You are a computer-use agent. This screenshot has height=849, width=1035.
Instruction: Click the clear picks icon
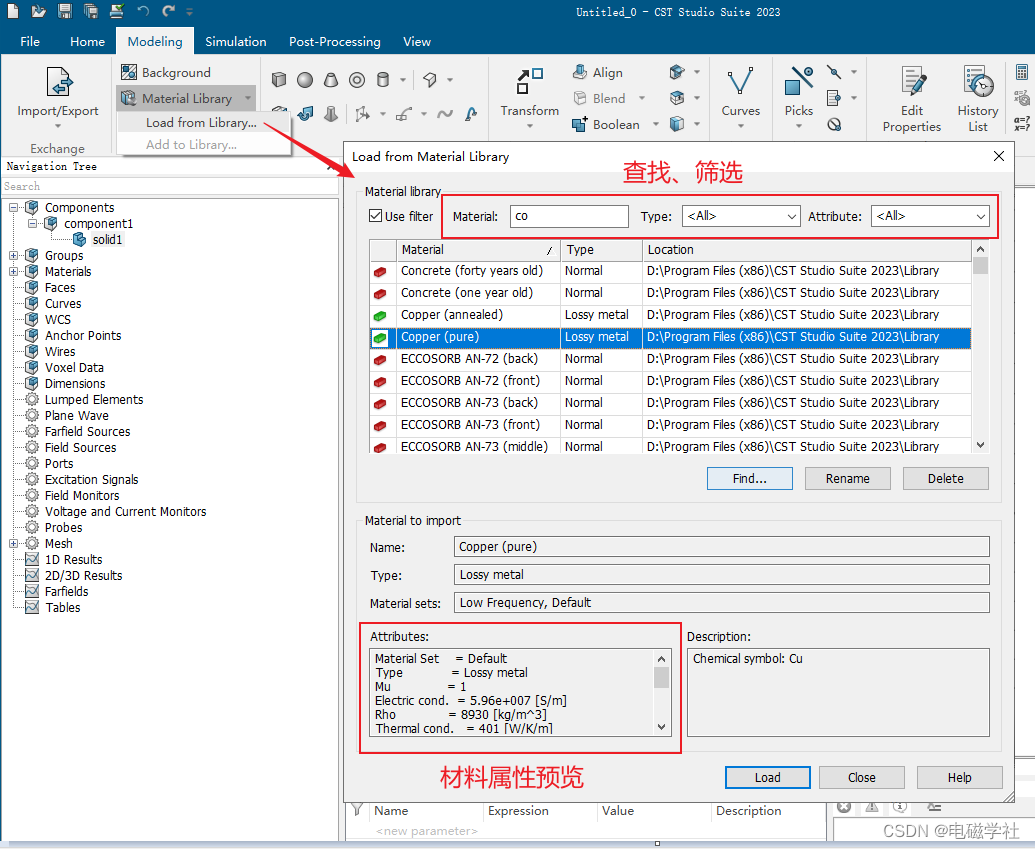click(x=834, y=124)
